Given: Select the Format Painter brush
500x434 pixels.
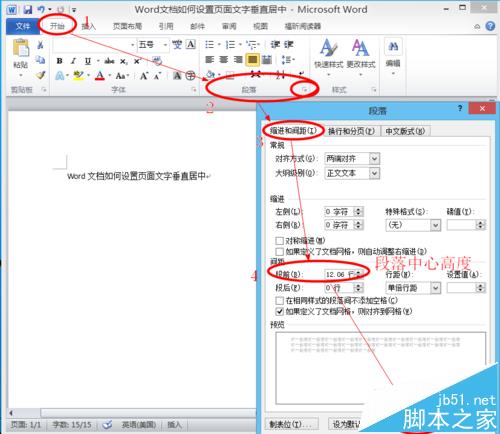Looking at the screenshot, I should (x=40, y=75).
